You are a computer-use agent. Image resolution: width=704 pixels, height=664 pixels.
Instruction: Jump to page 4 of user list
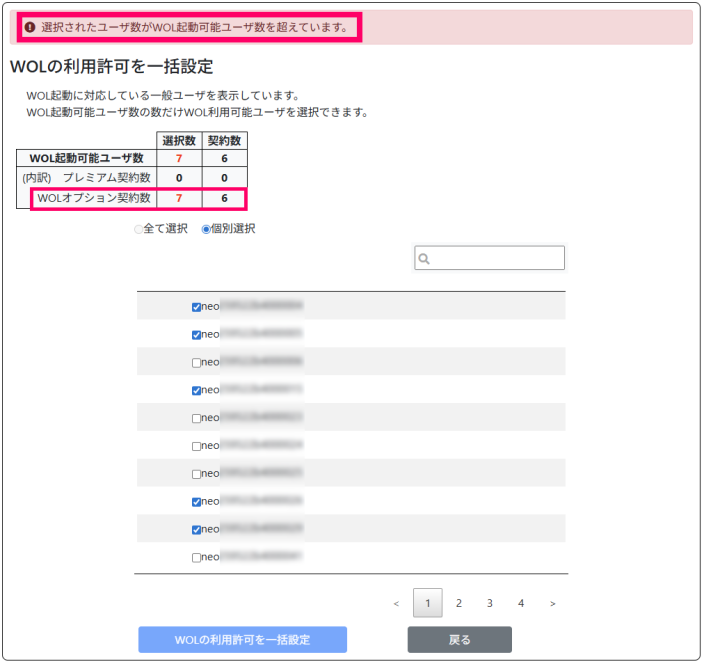[x=521, y=604]
